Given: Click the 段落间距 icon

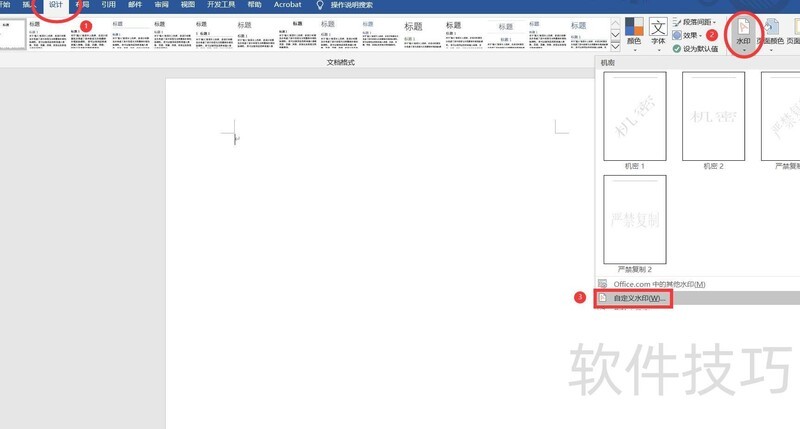Looking at the screenshot, I should click(x=677, y=22).
